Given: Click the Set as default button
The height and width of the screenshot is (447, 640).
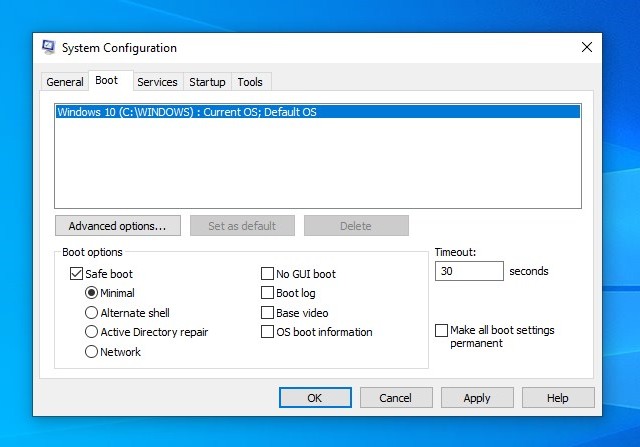Looking at the screenshot, I should click(x=242, y=226).
